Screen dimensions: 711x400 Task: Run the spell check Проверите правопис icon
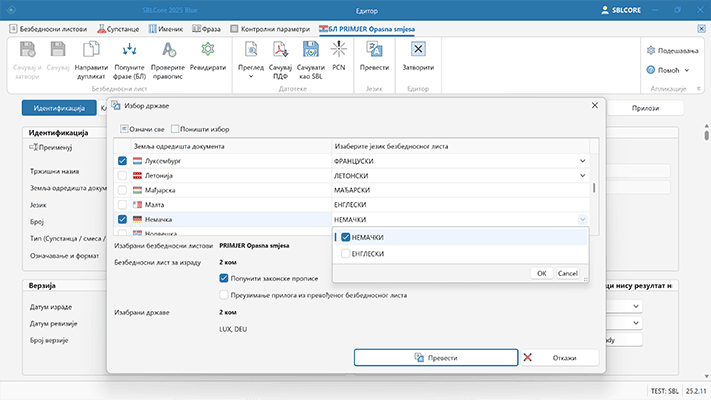168,49
